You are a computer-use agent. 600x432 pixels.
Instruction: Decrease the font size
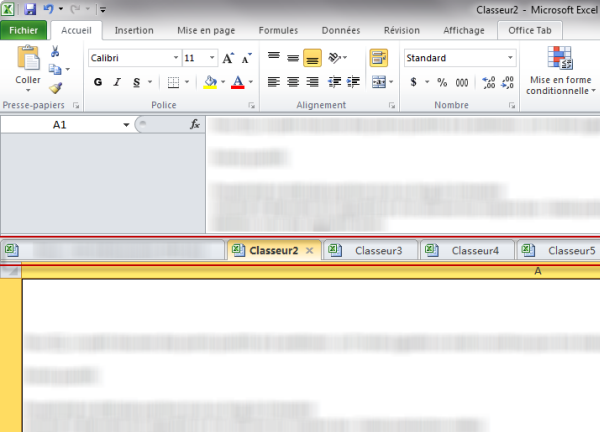click(x=247, y=58)
